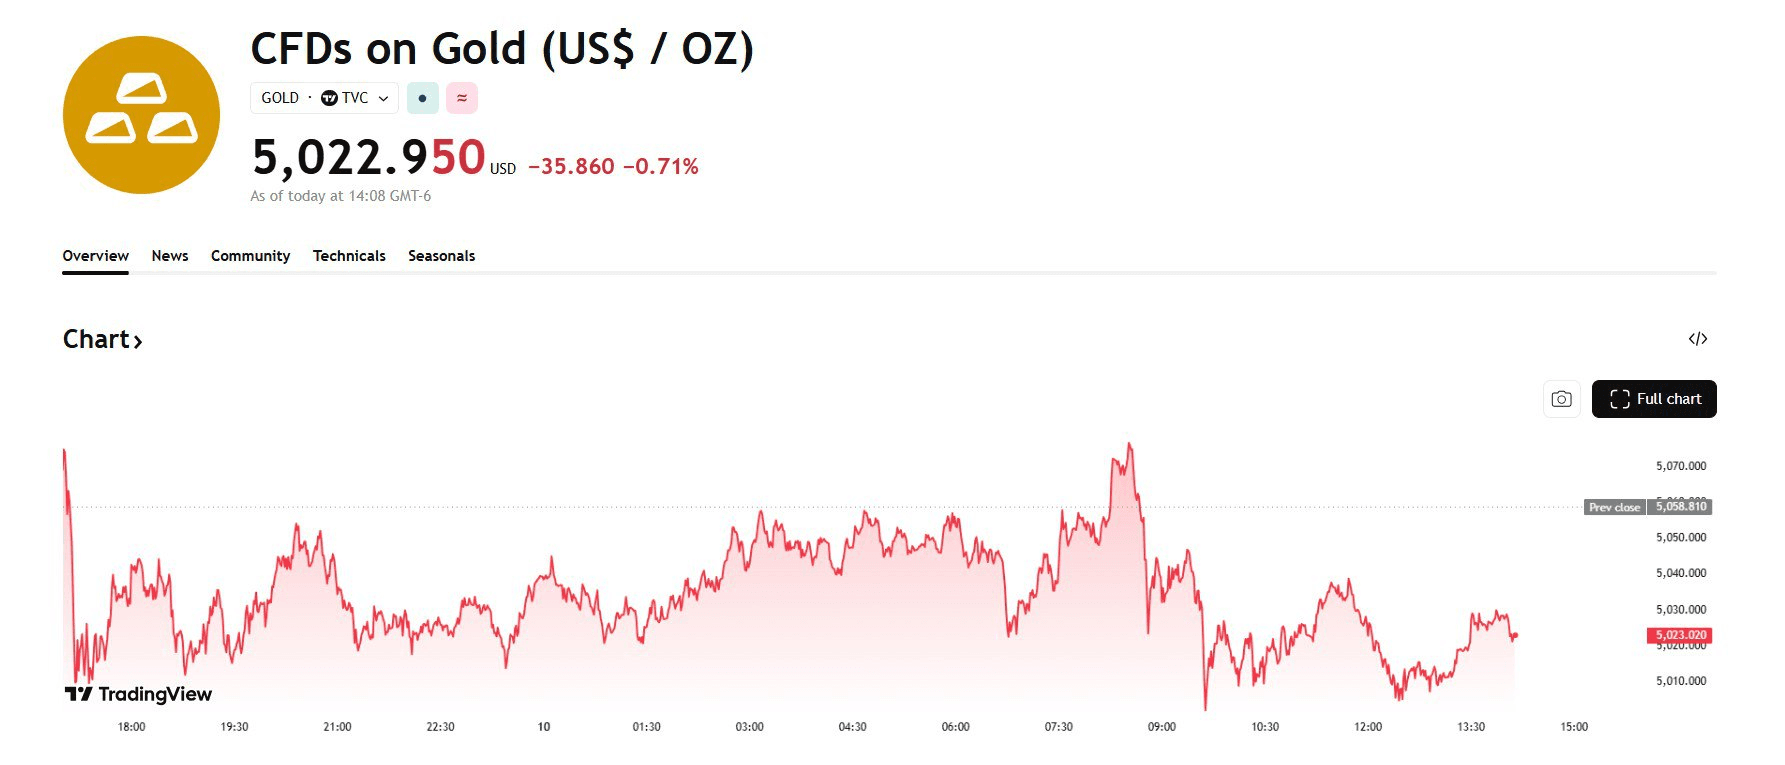Image resolution: width=1785 pixels, height=765 pixels.
Task: Click the gold bars logo icon
Action: [141, 115]
